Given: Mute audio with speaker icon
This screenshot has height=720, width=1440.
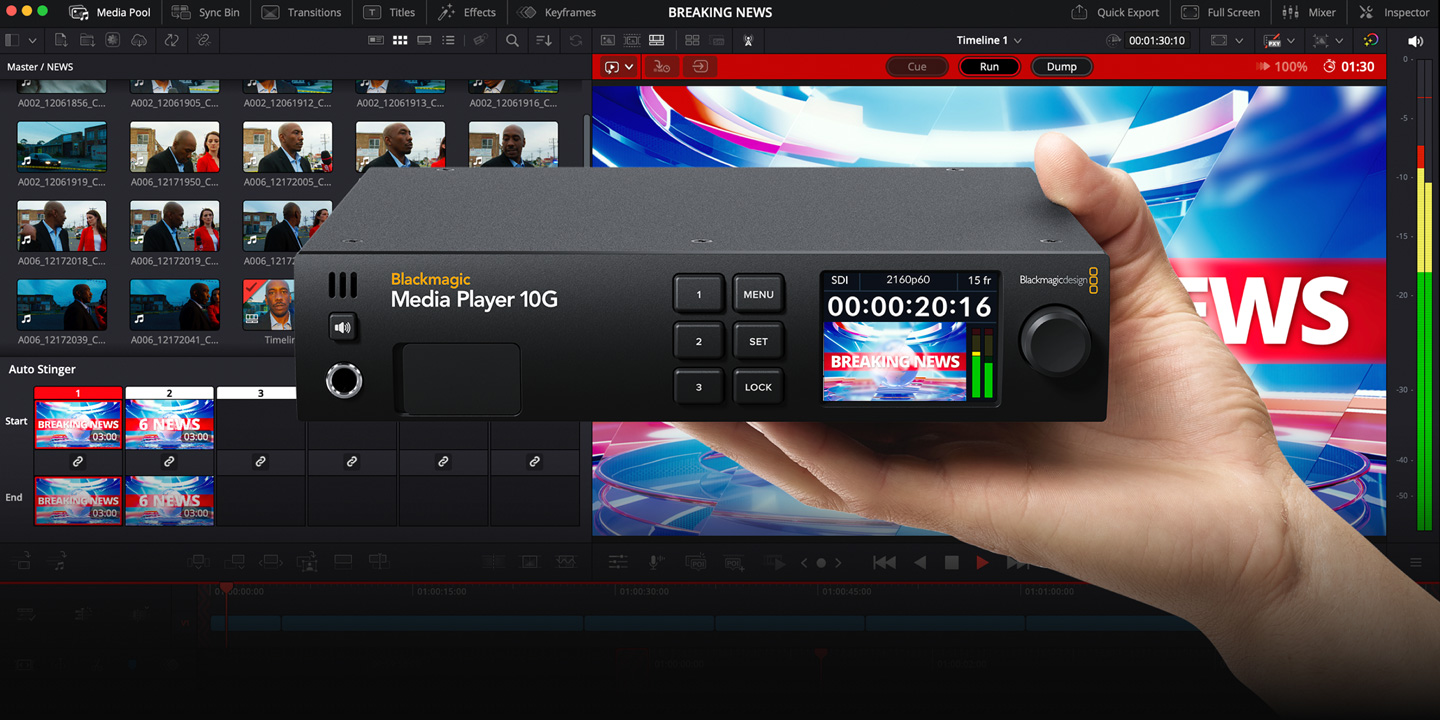Looking at the screenshot, I should pyautogui.click(x=1415, y=41).
